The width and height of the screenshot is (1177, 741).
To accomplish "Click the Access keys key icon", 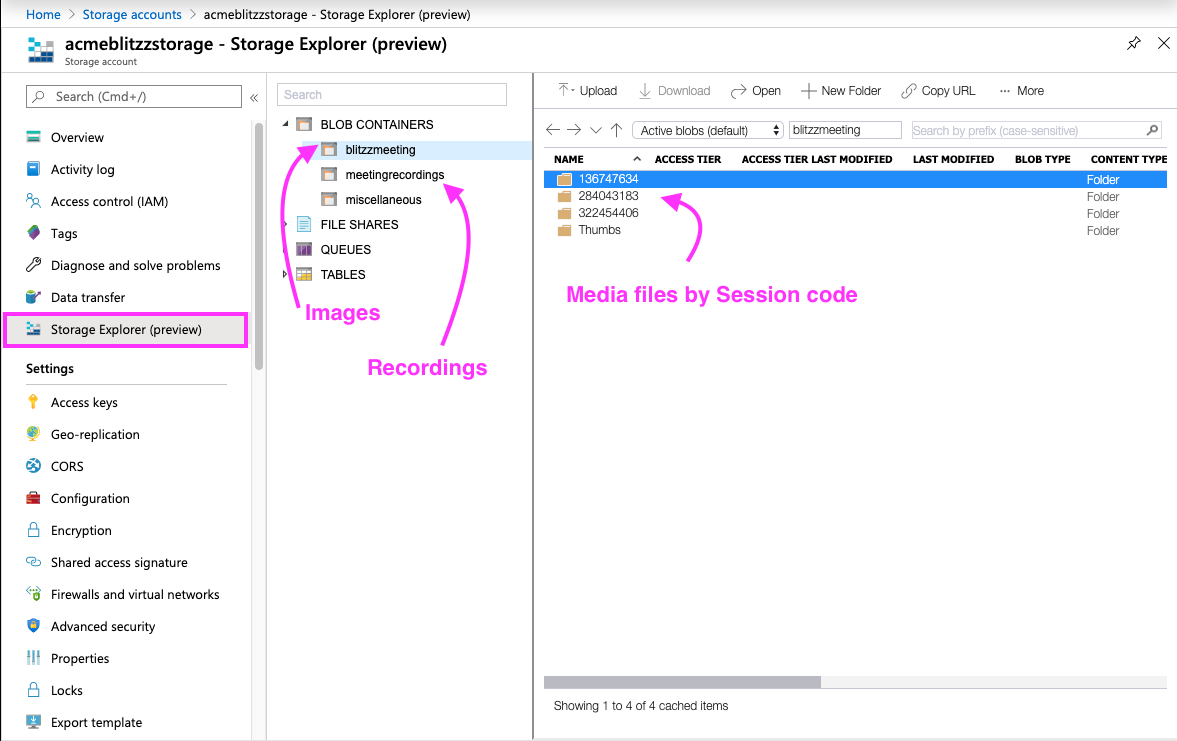I will coord(33,402).
